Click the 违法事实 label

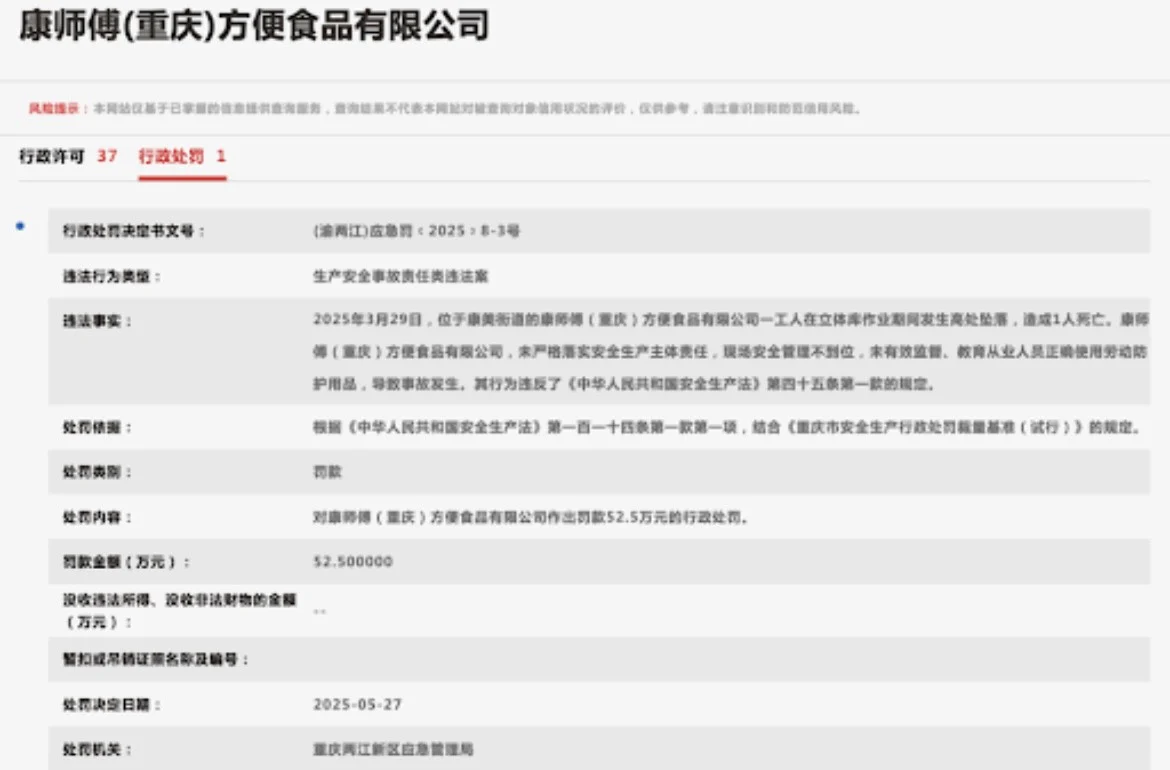[x=97, y=322]
